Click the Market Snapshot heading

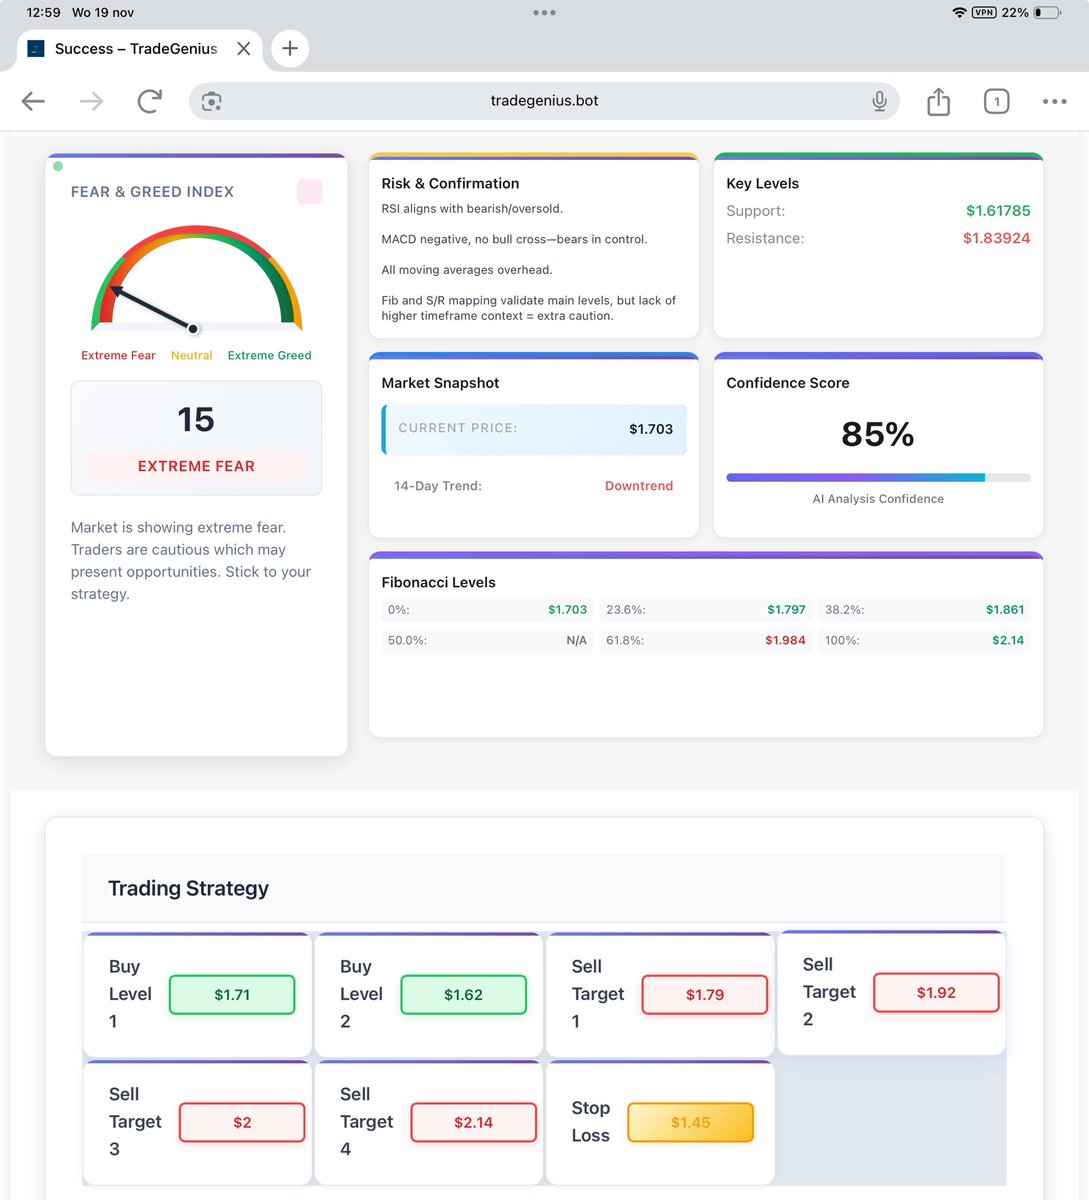point(440,383)
